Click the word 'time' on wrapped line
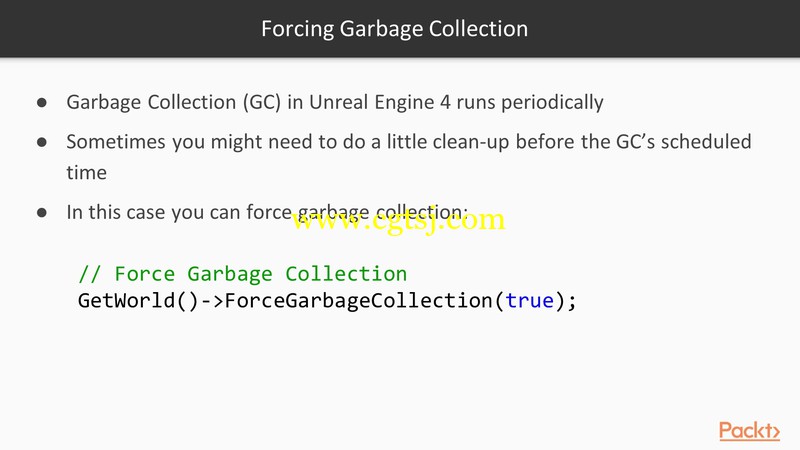This screenshot has width=800, height=450. point(86,173)
